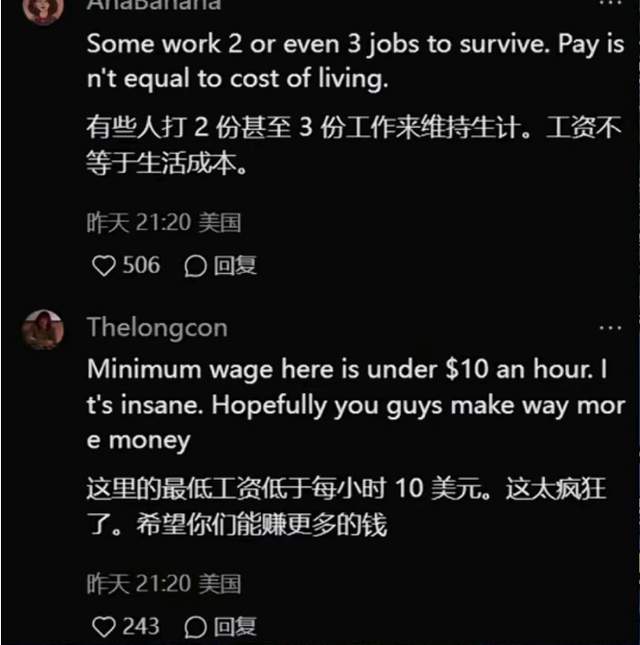640x645 pixels.
Task: Click the 506 like count
Action: [x=141, y=265]
